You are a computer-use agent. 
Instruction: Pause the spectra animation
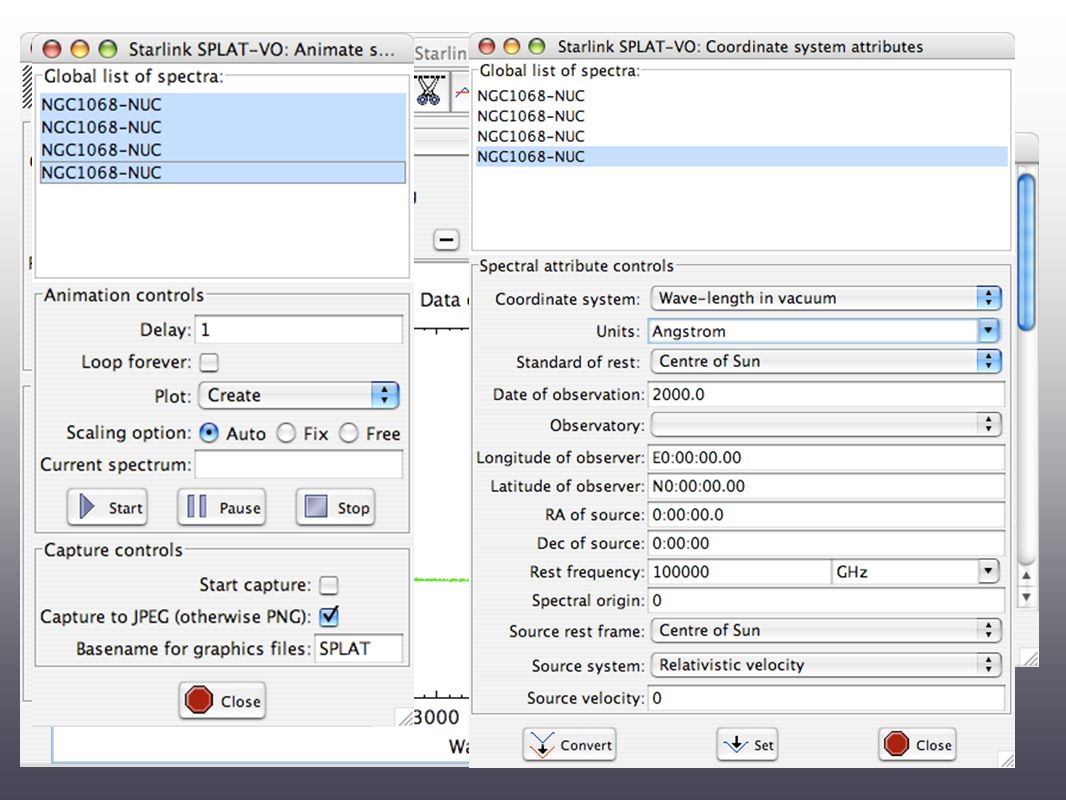pos(222,507)
